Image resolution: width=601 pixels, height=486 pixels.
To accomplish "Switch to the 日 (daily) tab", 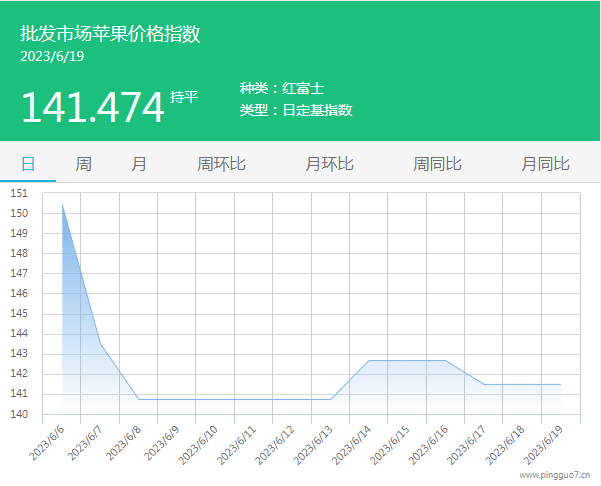I will pos(28,164).
